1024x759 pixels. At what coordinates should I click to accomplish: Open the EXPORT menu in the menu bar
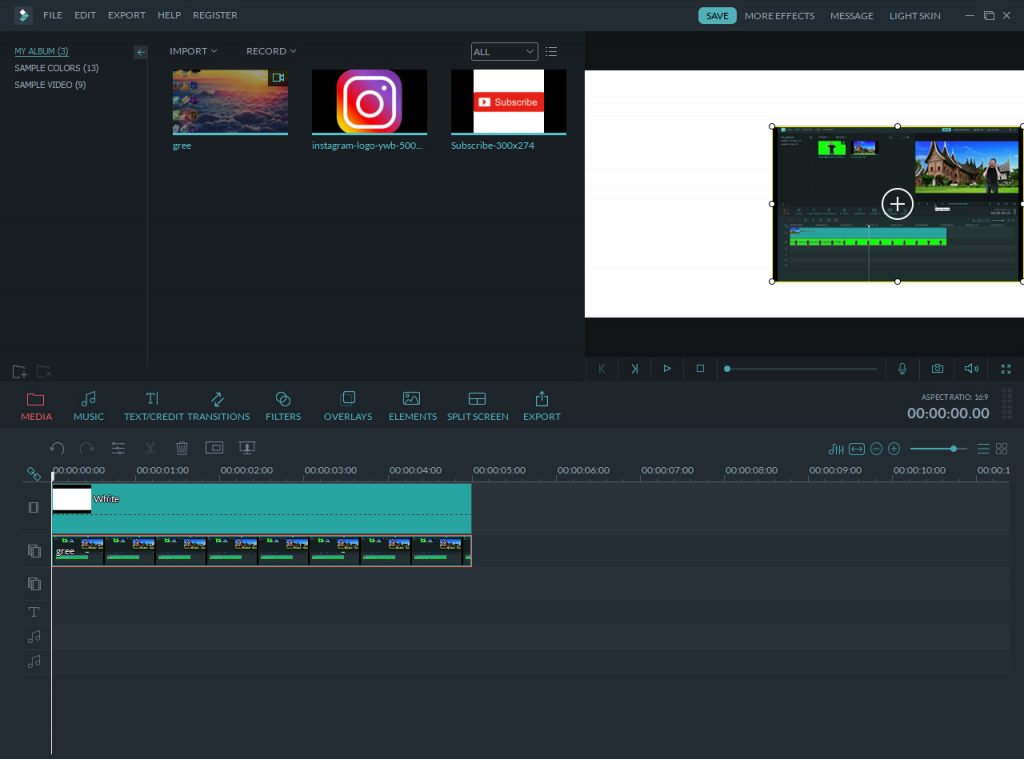tap(127, 15)
